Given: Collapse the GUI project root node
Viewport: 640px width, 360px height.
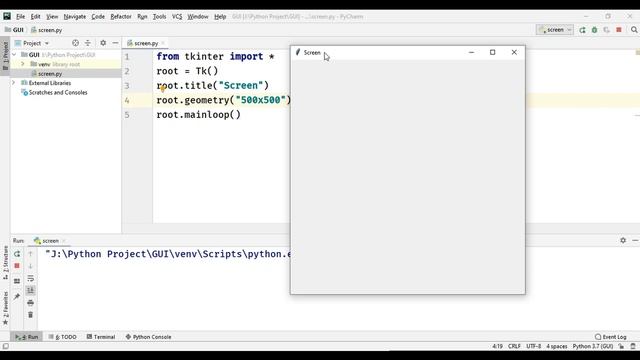Looking at the screenshot, I should click(x=14, y=54).
